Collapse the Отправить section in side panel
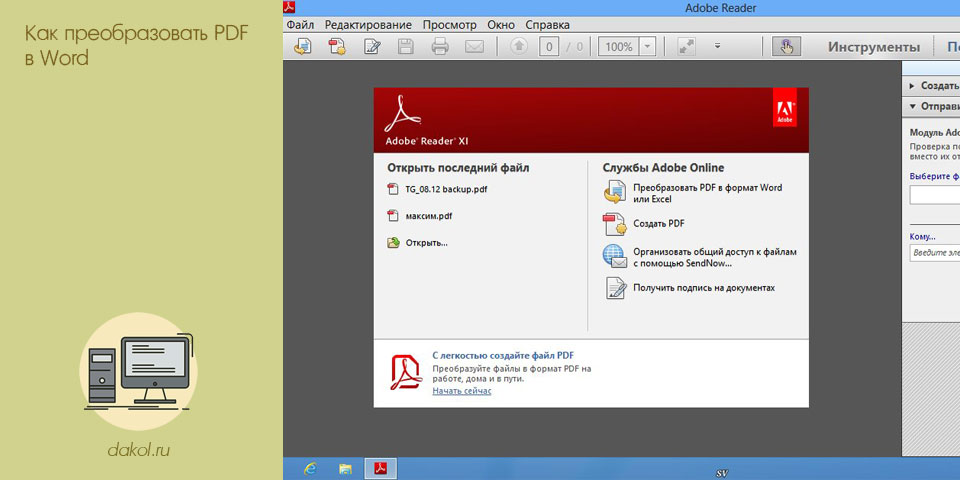Screen dimensions: 960x480 931,106
